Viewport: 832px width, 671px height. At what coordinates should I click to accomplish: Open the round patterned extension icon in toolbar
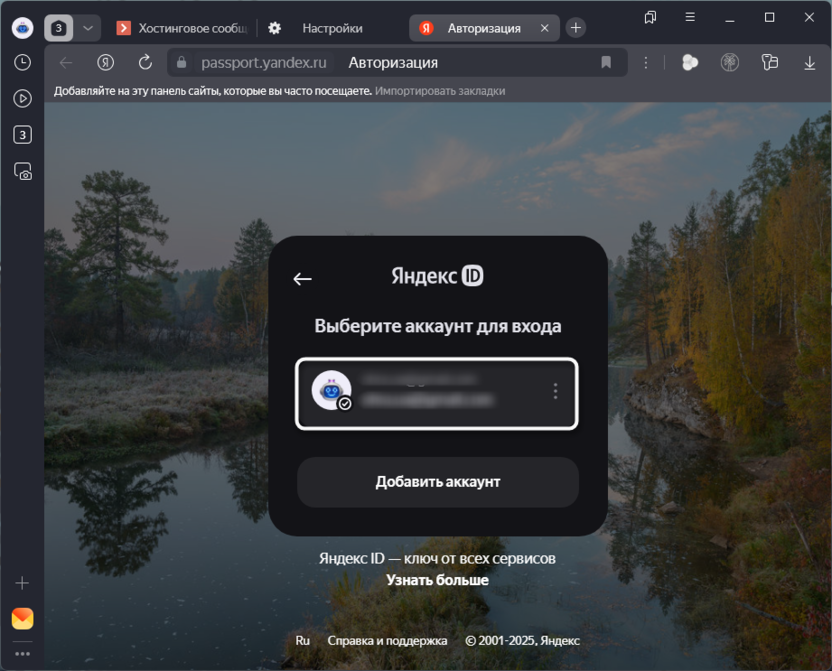coord(730,63)
